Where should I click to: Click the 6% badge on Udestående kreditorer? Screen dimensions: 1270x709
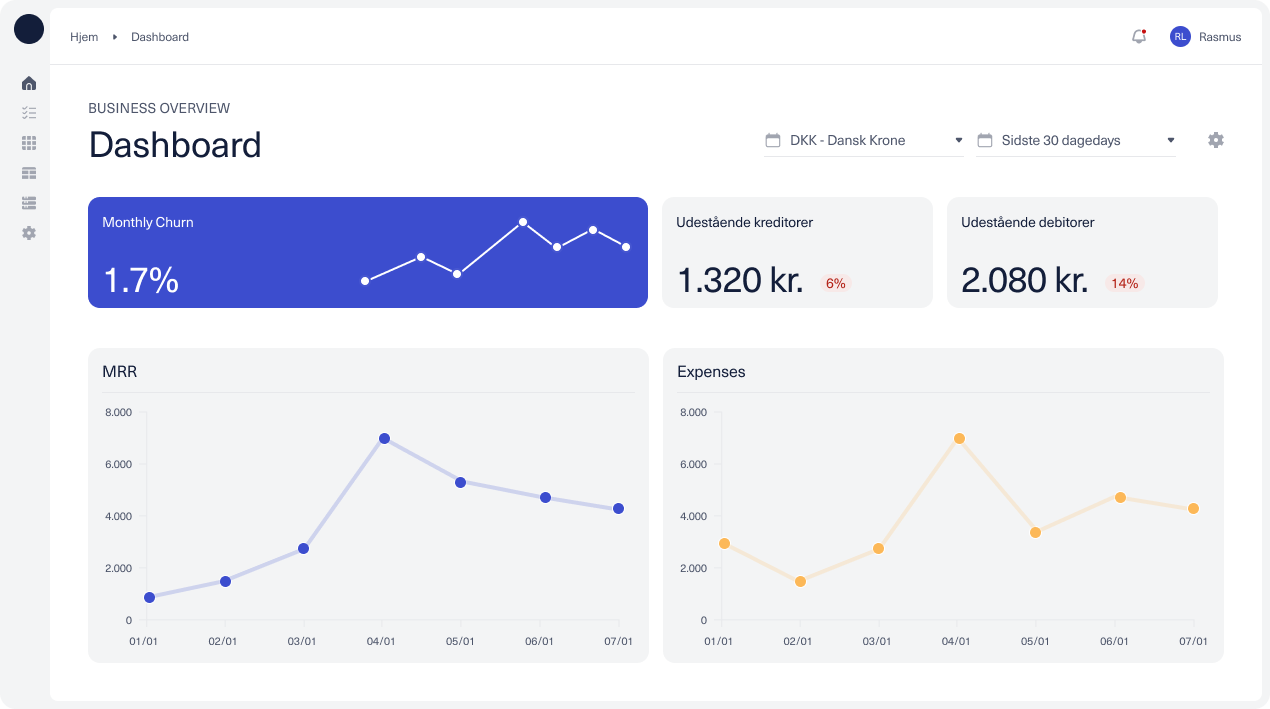835,283
